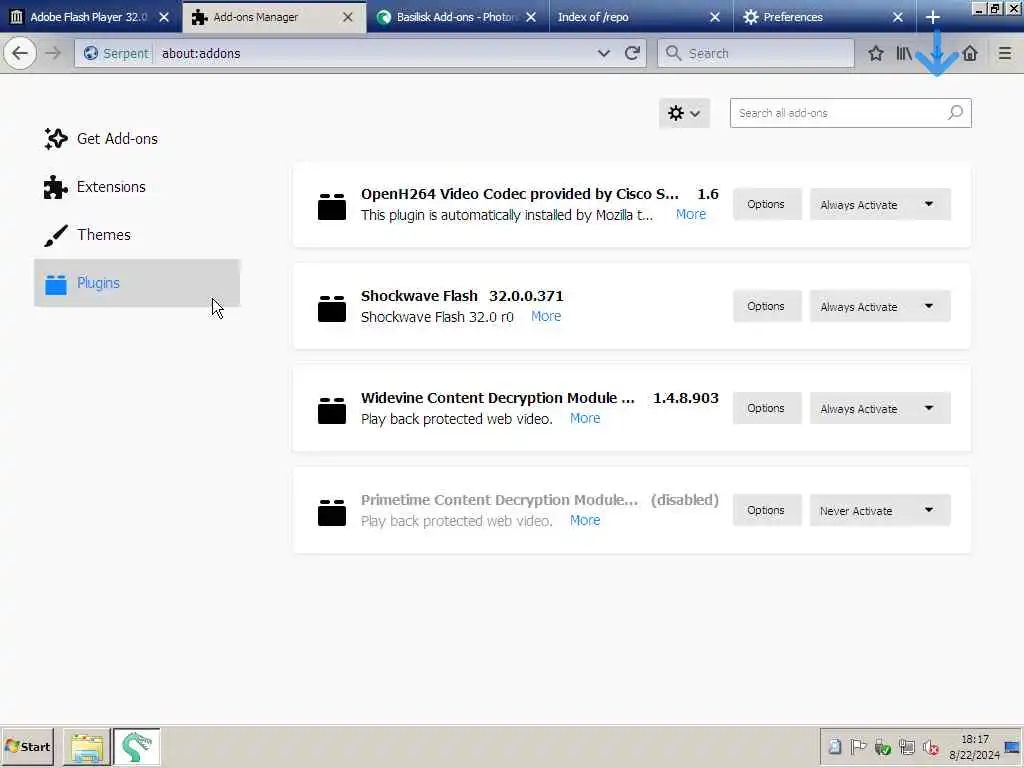Open the add-ons tools gear dropdown
The image size is (1024, 768).
(x=684, y=113)
